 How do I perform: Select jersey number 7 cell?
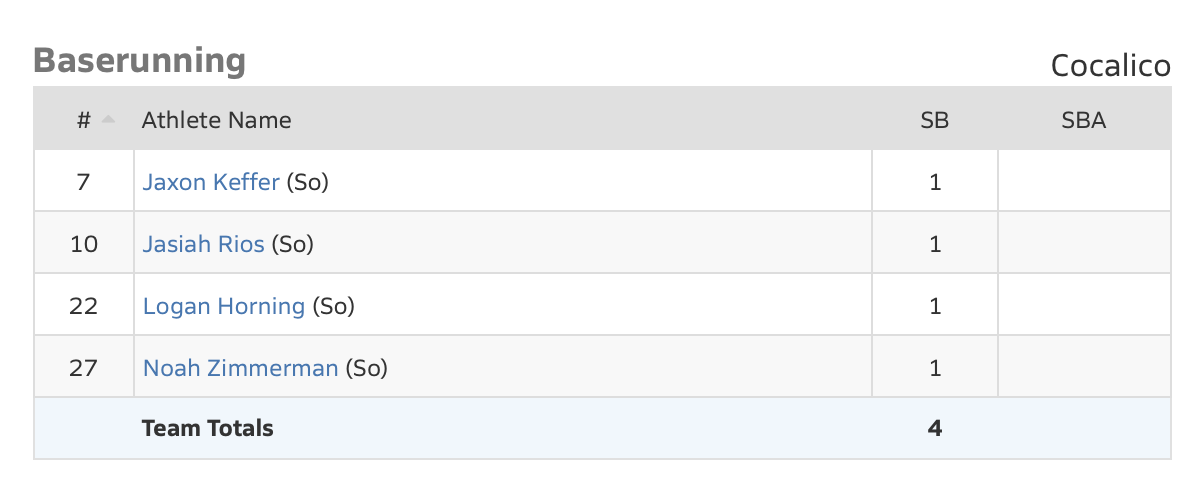click(83, 182)
